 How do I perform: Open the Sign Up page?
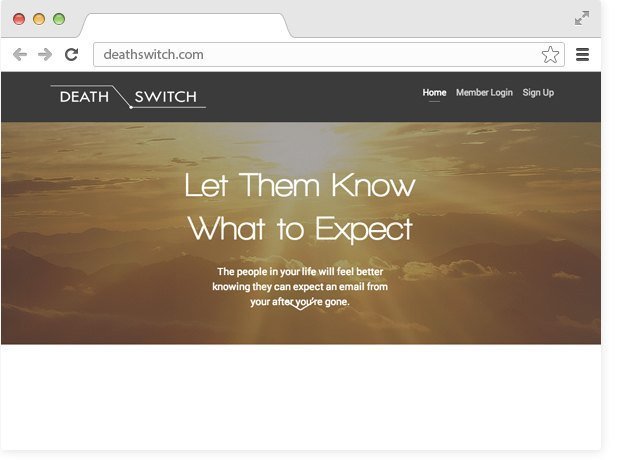point(538,93)
